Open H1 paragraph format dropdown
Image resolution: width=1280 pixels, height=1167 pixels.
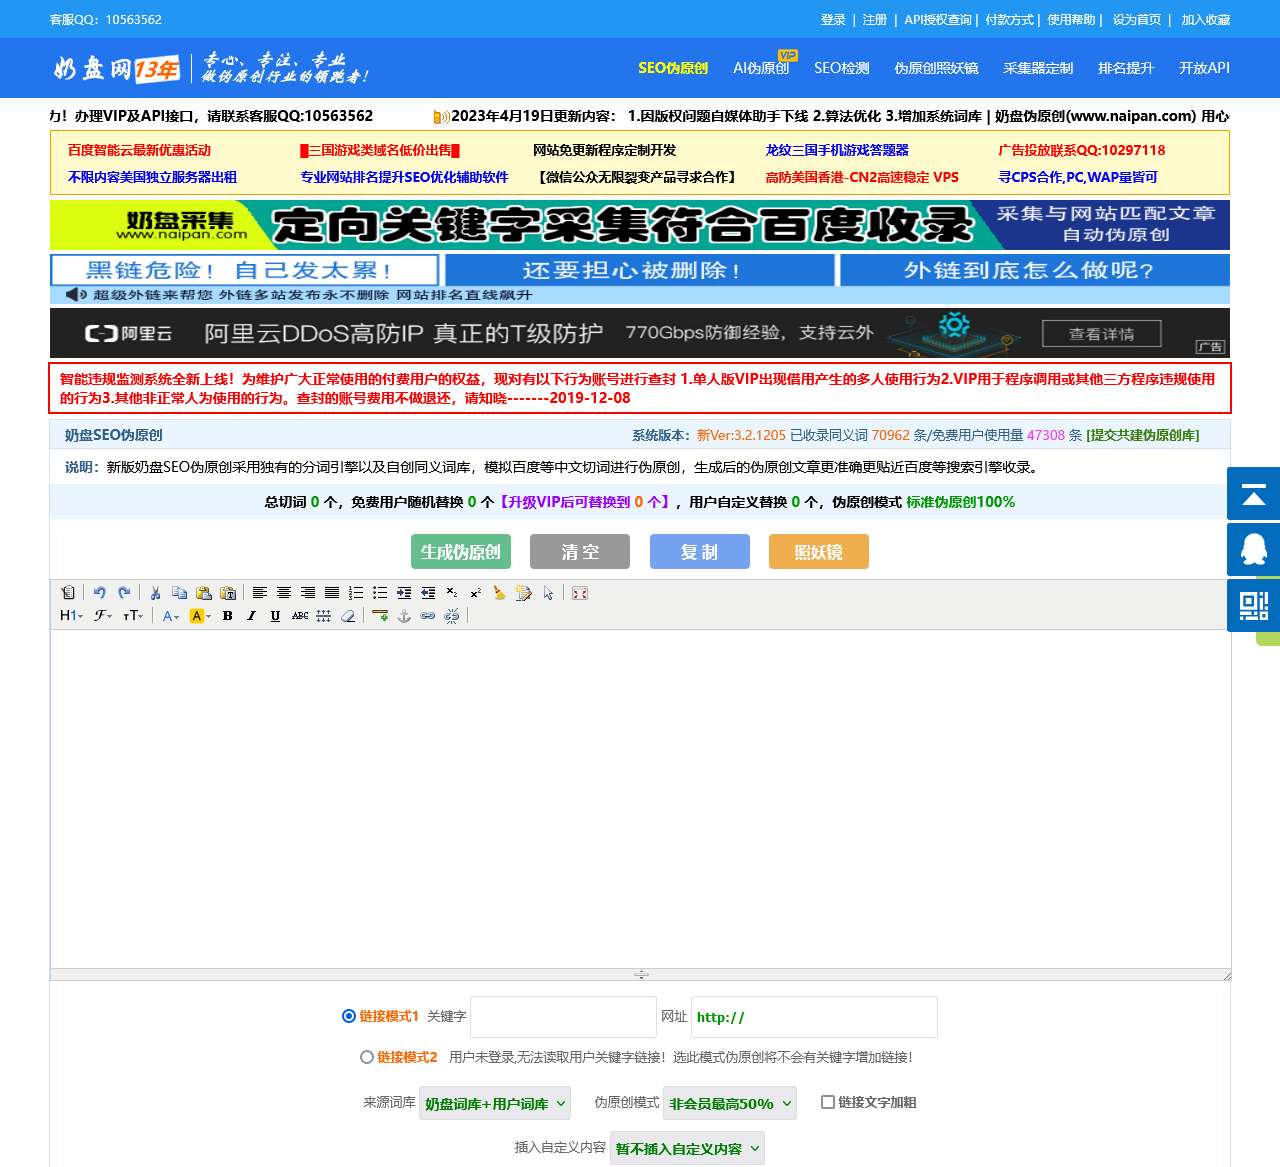[x=71, y=616]
